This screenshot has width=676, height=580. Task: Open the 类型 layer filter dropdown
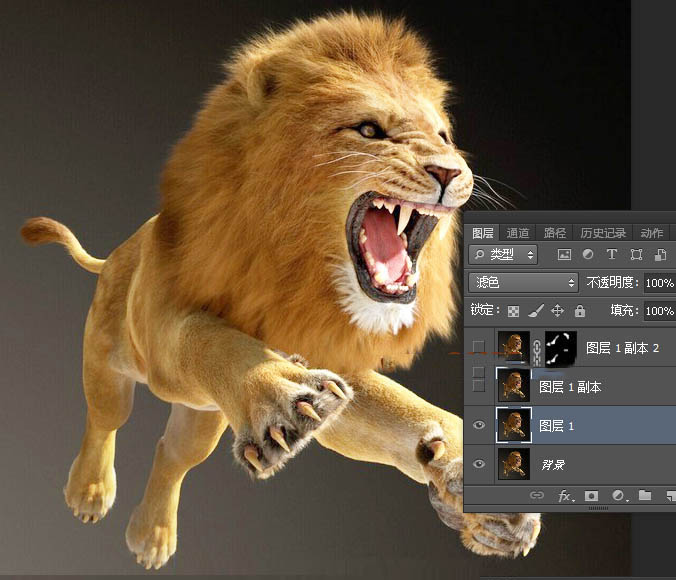[503, 255]
